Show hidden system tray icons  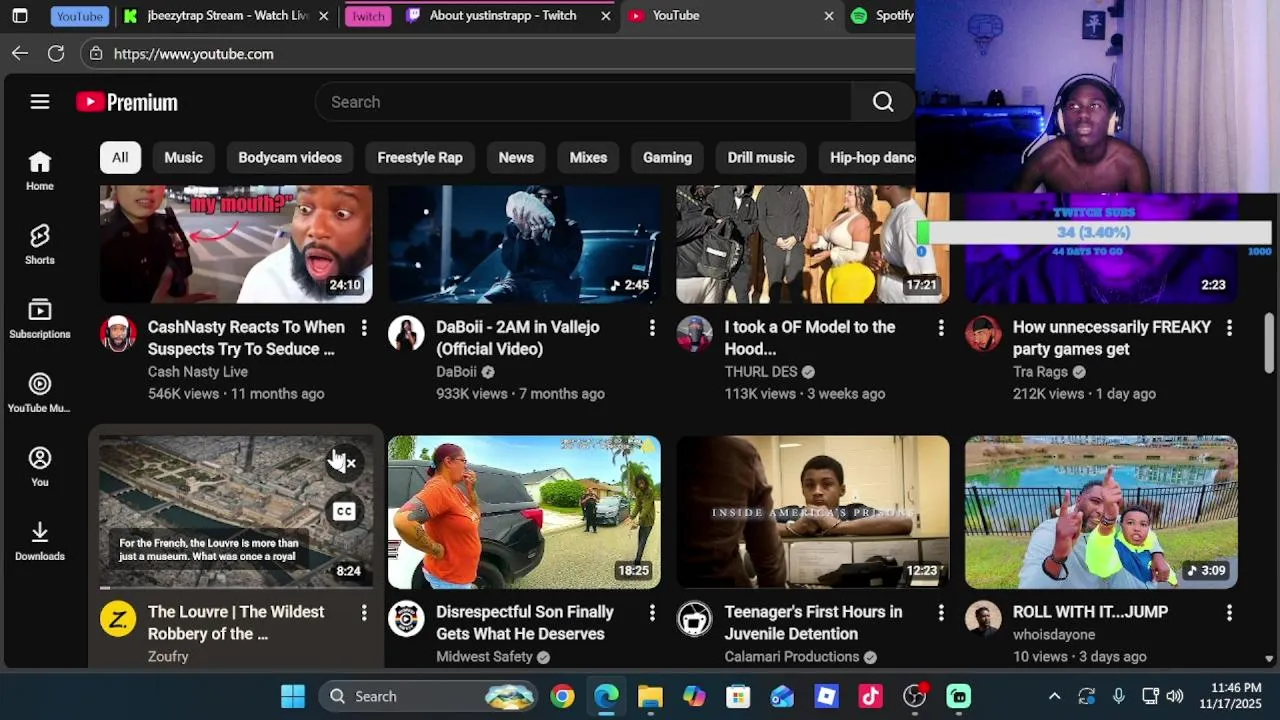pos(1054,696)
